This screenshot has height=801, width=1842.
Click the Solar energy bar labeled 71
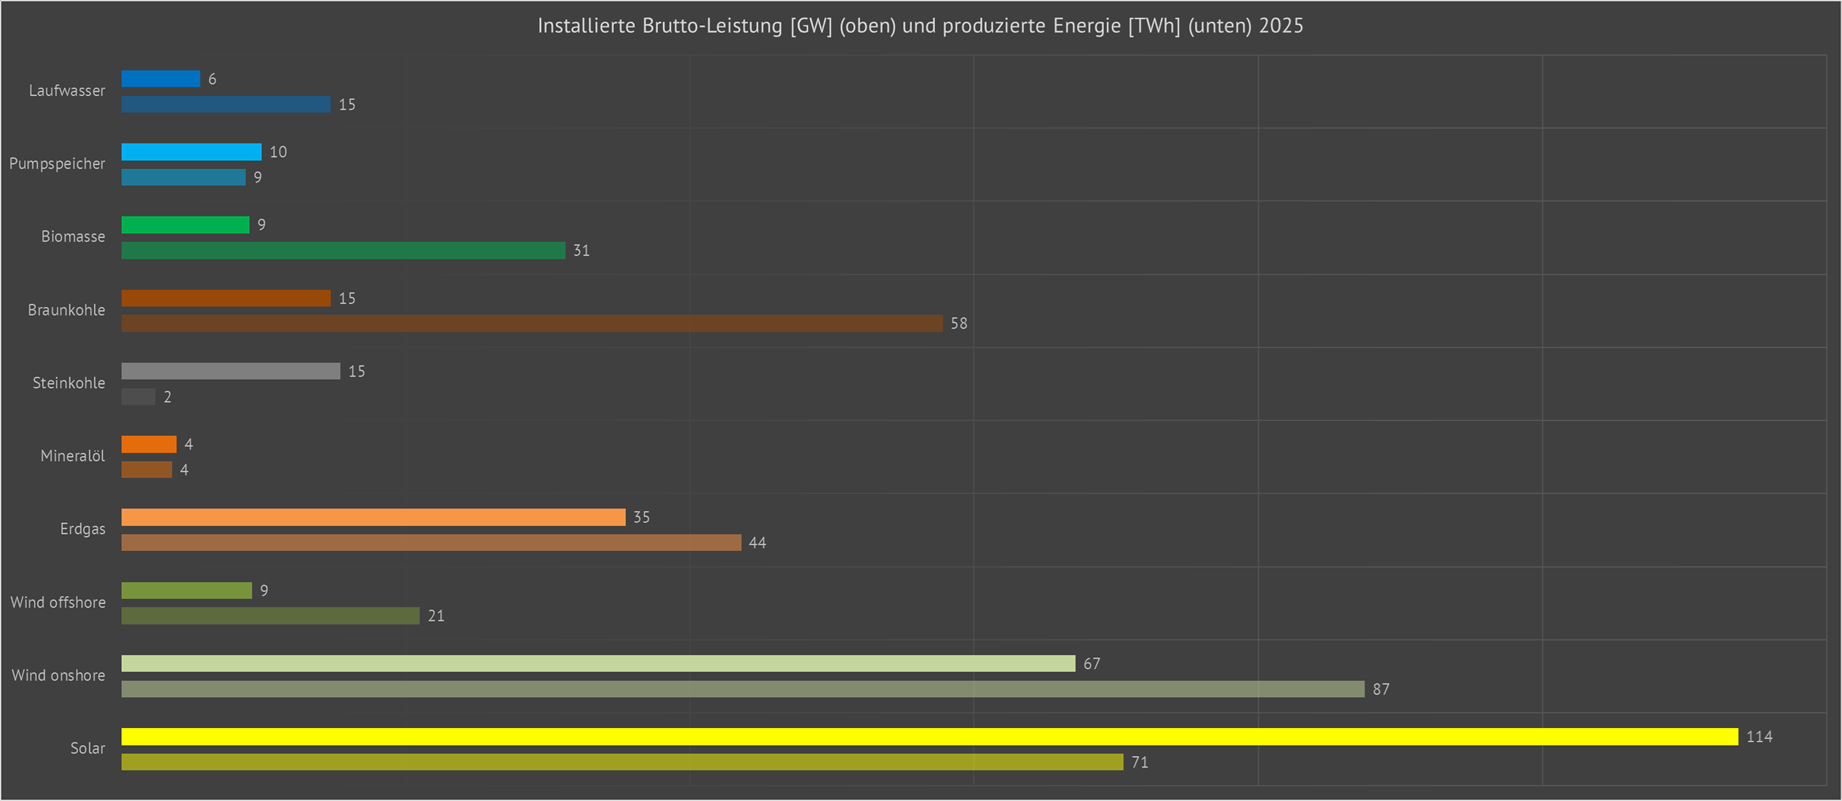pos(622,762)
